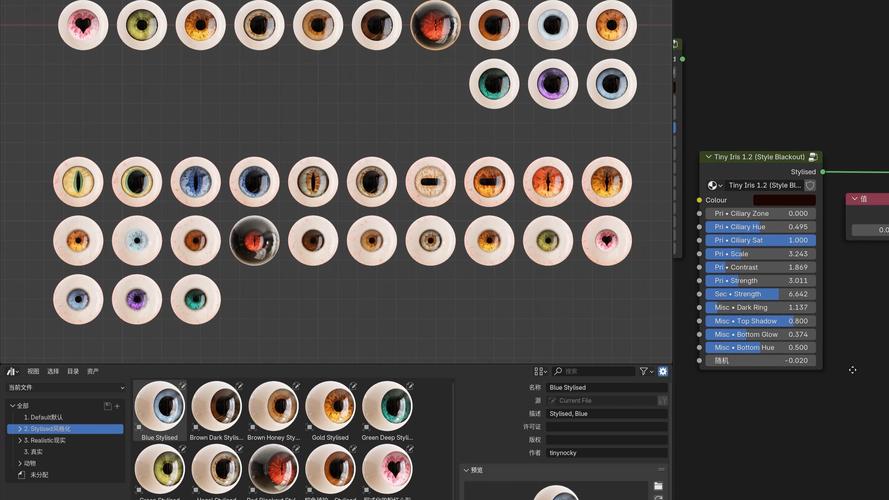Open the 视图 menu in asset browser
Image resolution: width=889 pixels, height=500 pixels.
[x=33, y=371]
